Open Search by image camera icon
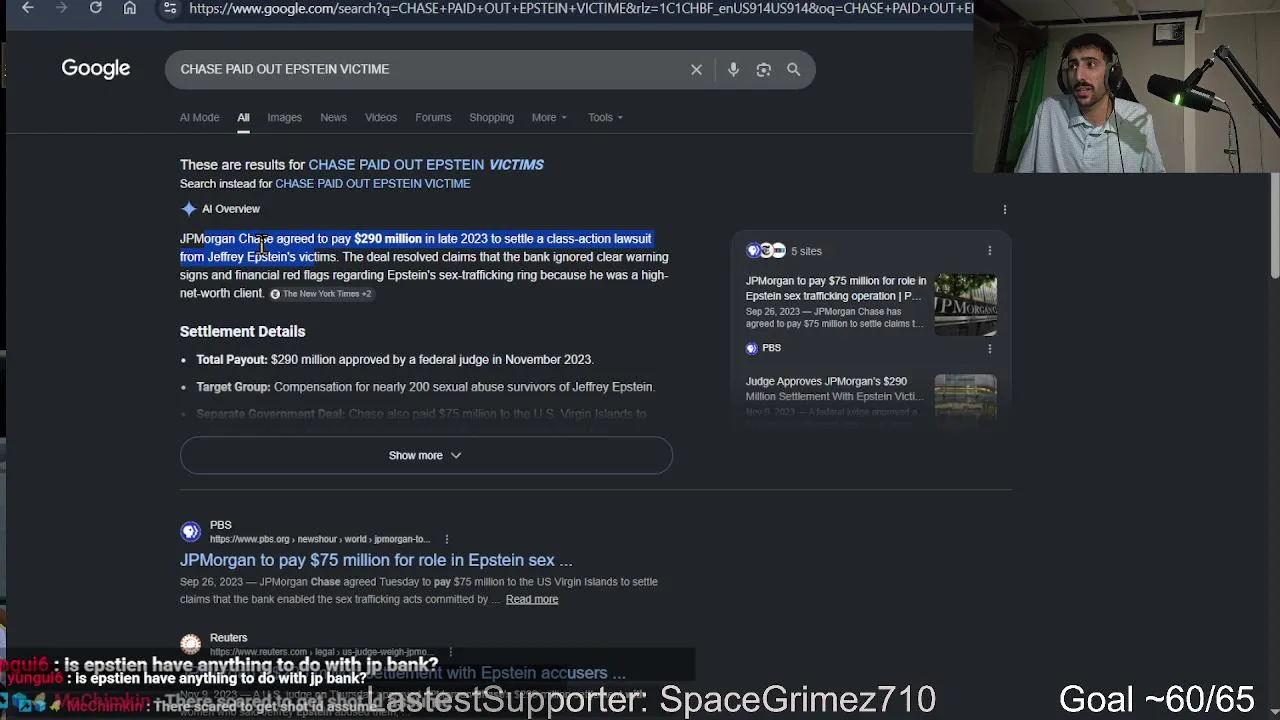This screenshot has width=1280, height=720. 763,69
